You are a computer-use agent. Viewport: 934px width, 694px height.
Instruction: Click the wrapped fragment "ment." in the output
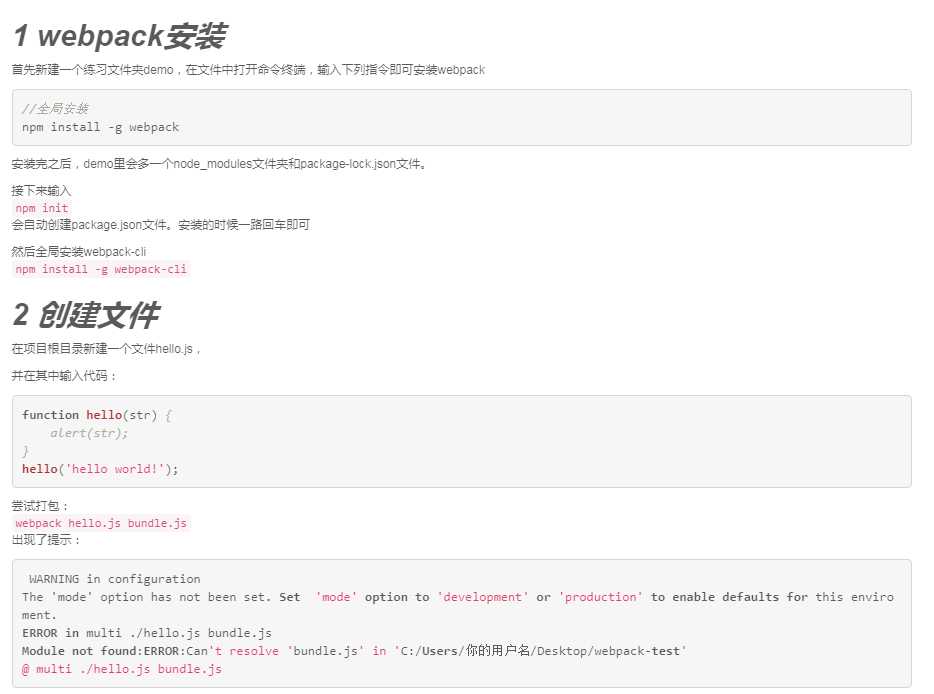tap(39, 615)
